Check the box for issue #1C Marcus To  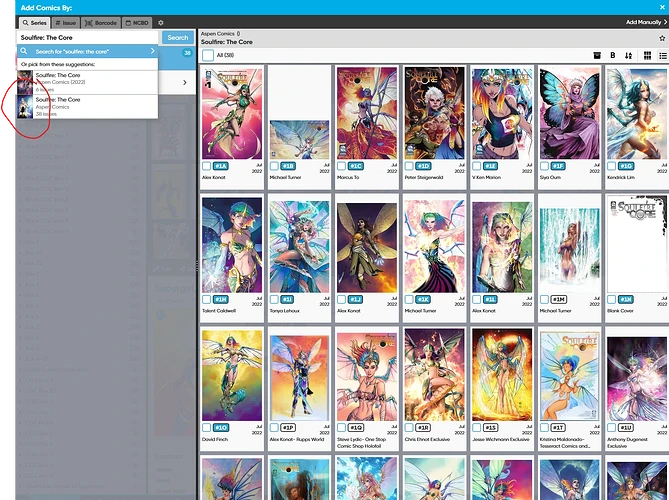coord(341,166)
